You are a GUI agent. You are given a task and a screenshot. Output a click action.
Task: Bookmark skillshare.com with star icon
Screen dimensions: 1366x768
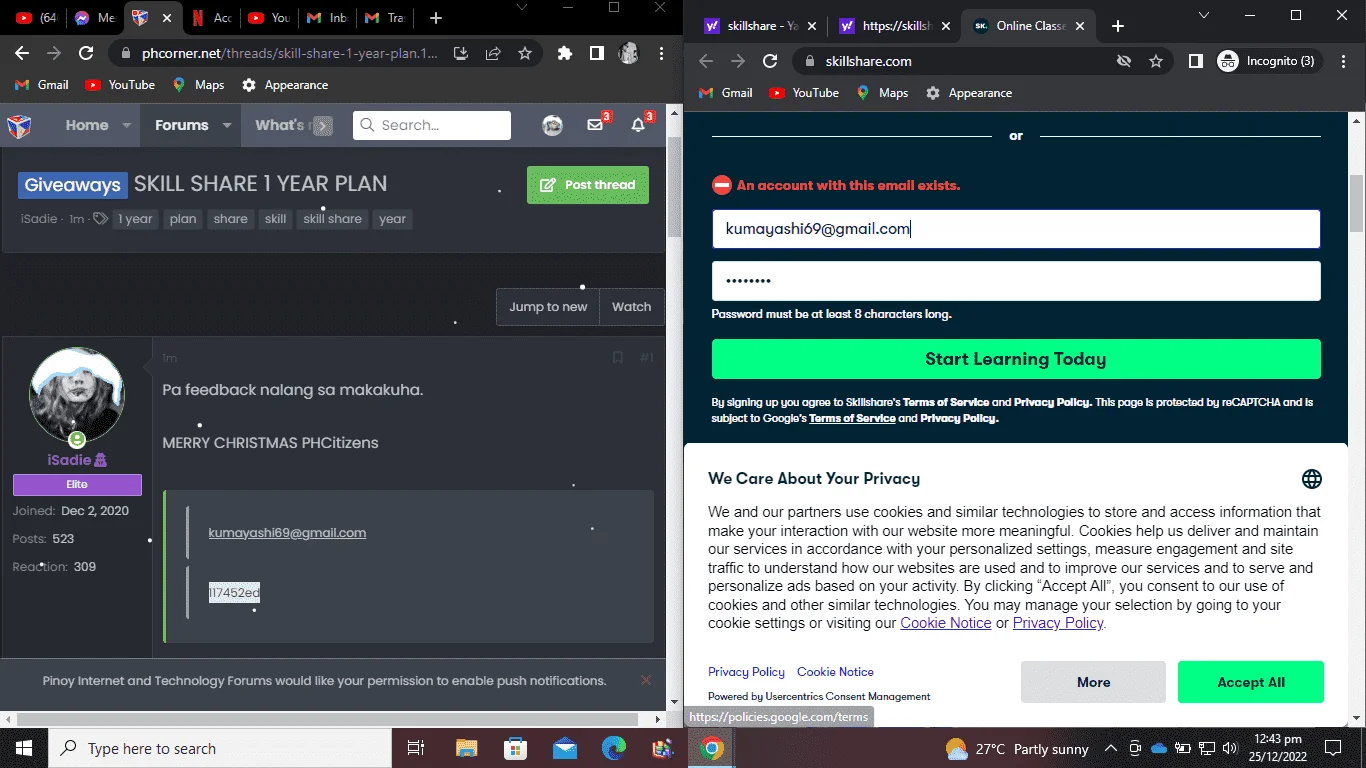(x=1156, y=61)
